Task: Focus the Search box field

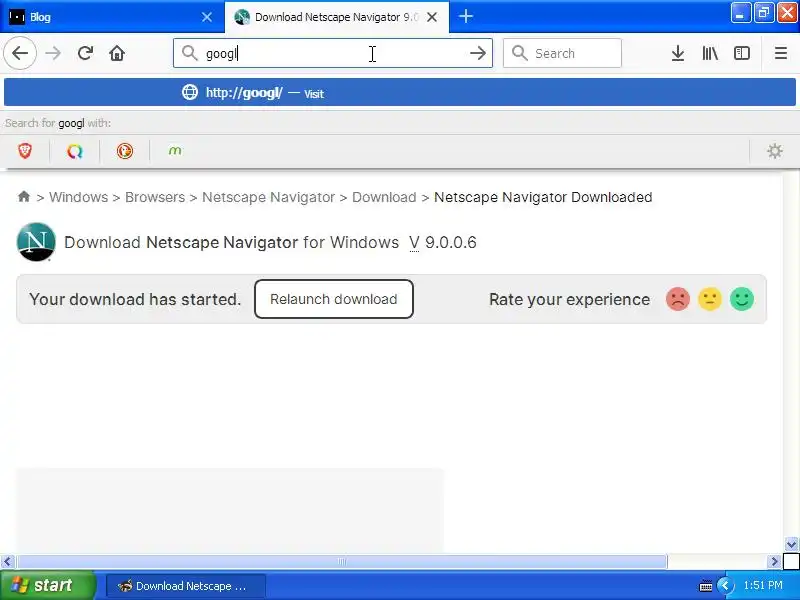Action: click(562, 53)
